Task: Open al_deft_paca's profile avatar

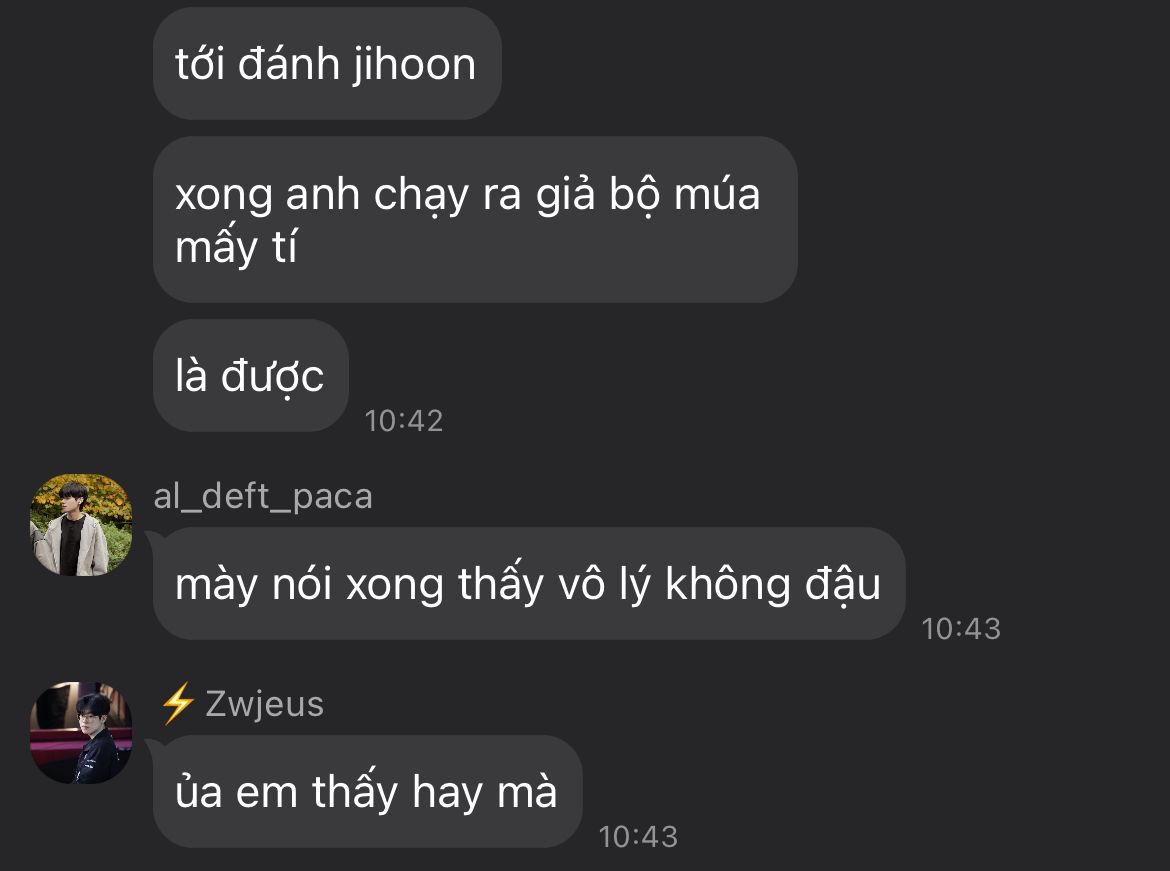Action: 81,525
